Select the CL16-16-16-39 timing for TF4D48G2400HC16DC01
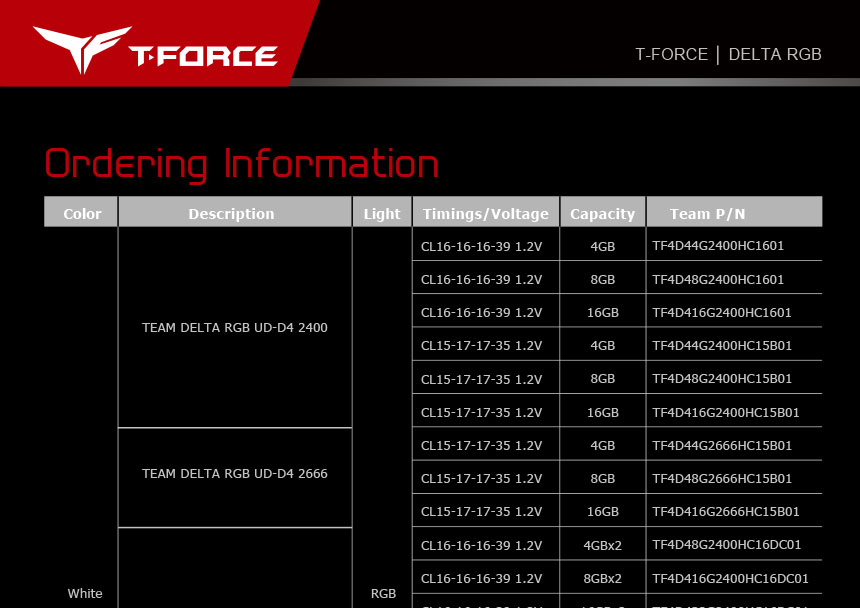Screen dimensions: 860x608 pos(482,545)
